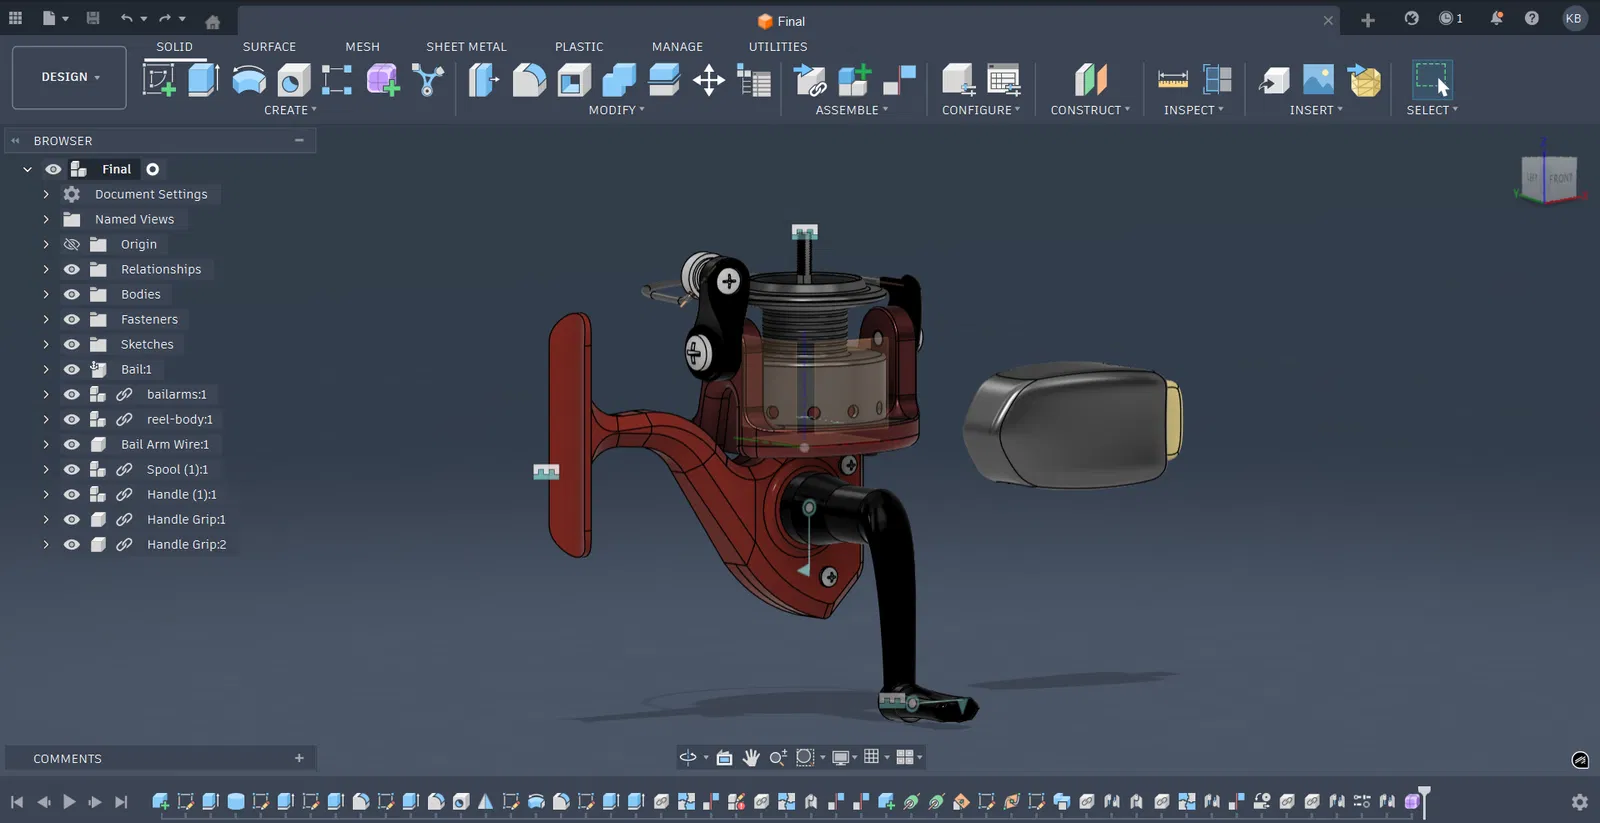Click the Insert Mesh icon

coord(1365,80)
